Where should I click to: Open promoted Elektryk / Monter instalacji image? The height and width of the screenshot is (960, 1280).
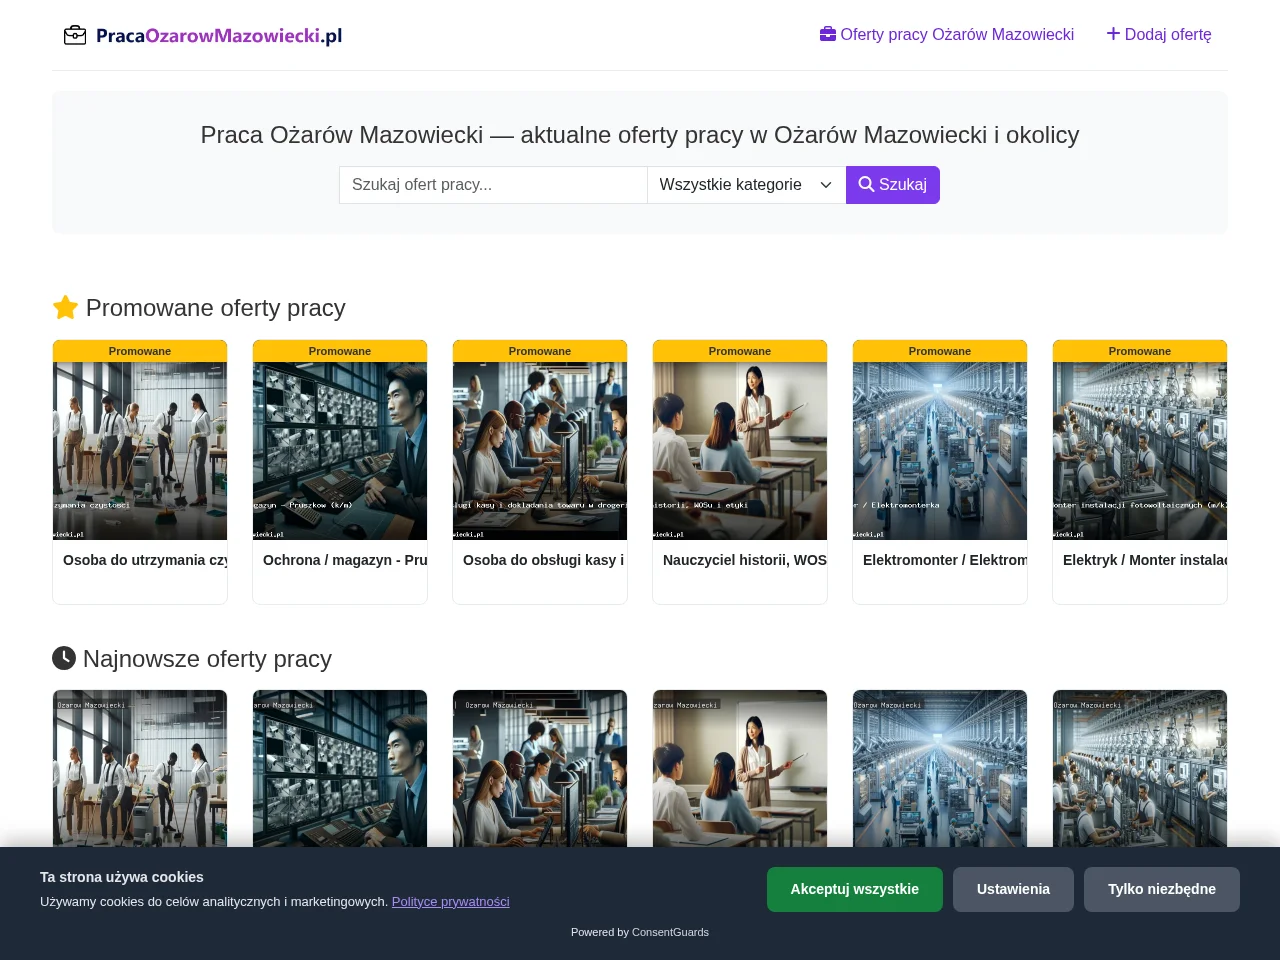(1140, 451)
